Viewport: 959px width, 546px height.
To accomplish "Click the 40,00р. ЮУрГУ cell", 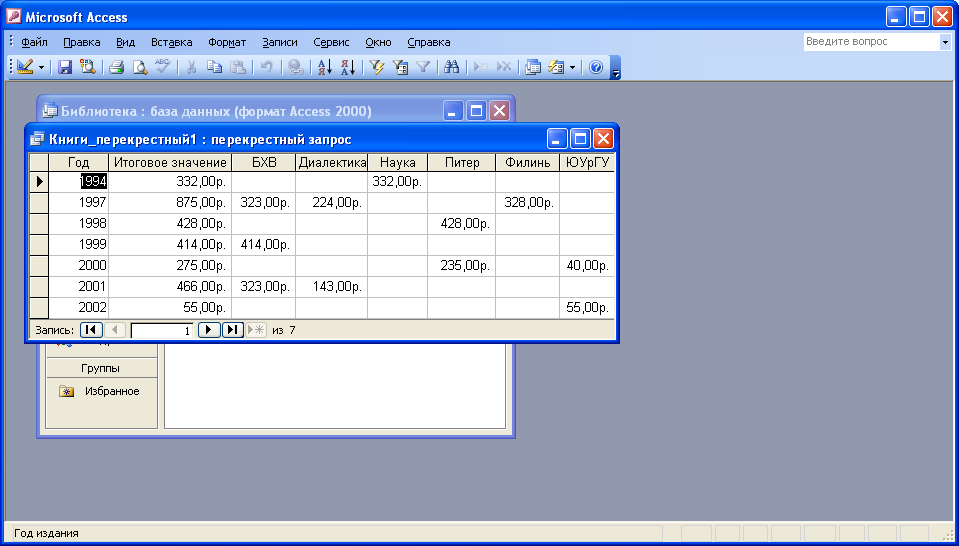I will pyautogui.click(x=587, y=265).
